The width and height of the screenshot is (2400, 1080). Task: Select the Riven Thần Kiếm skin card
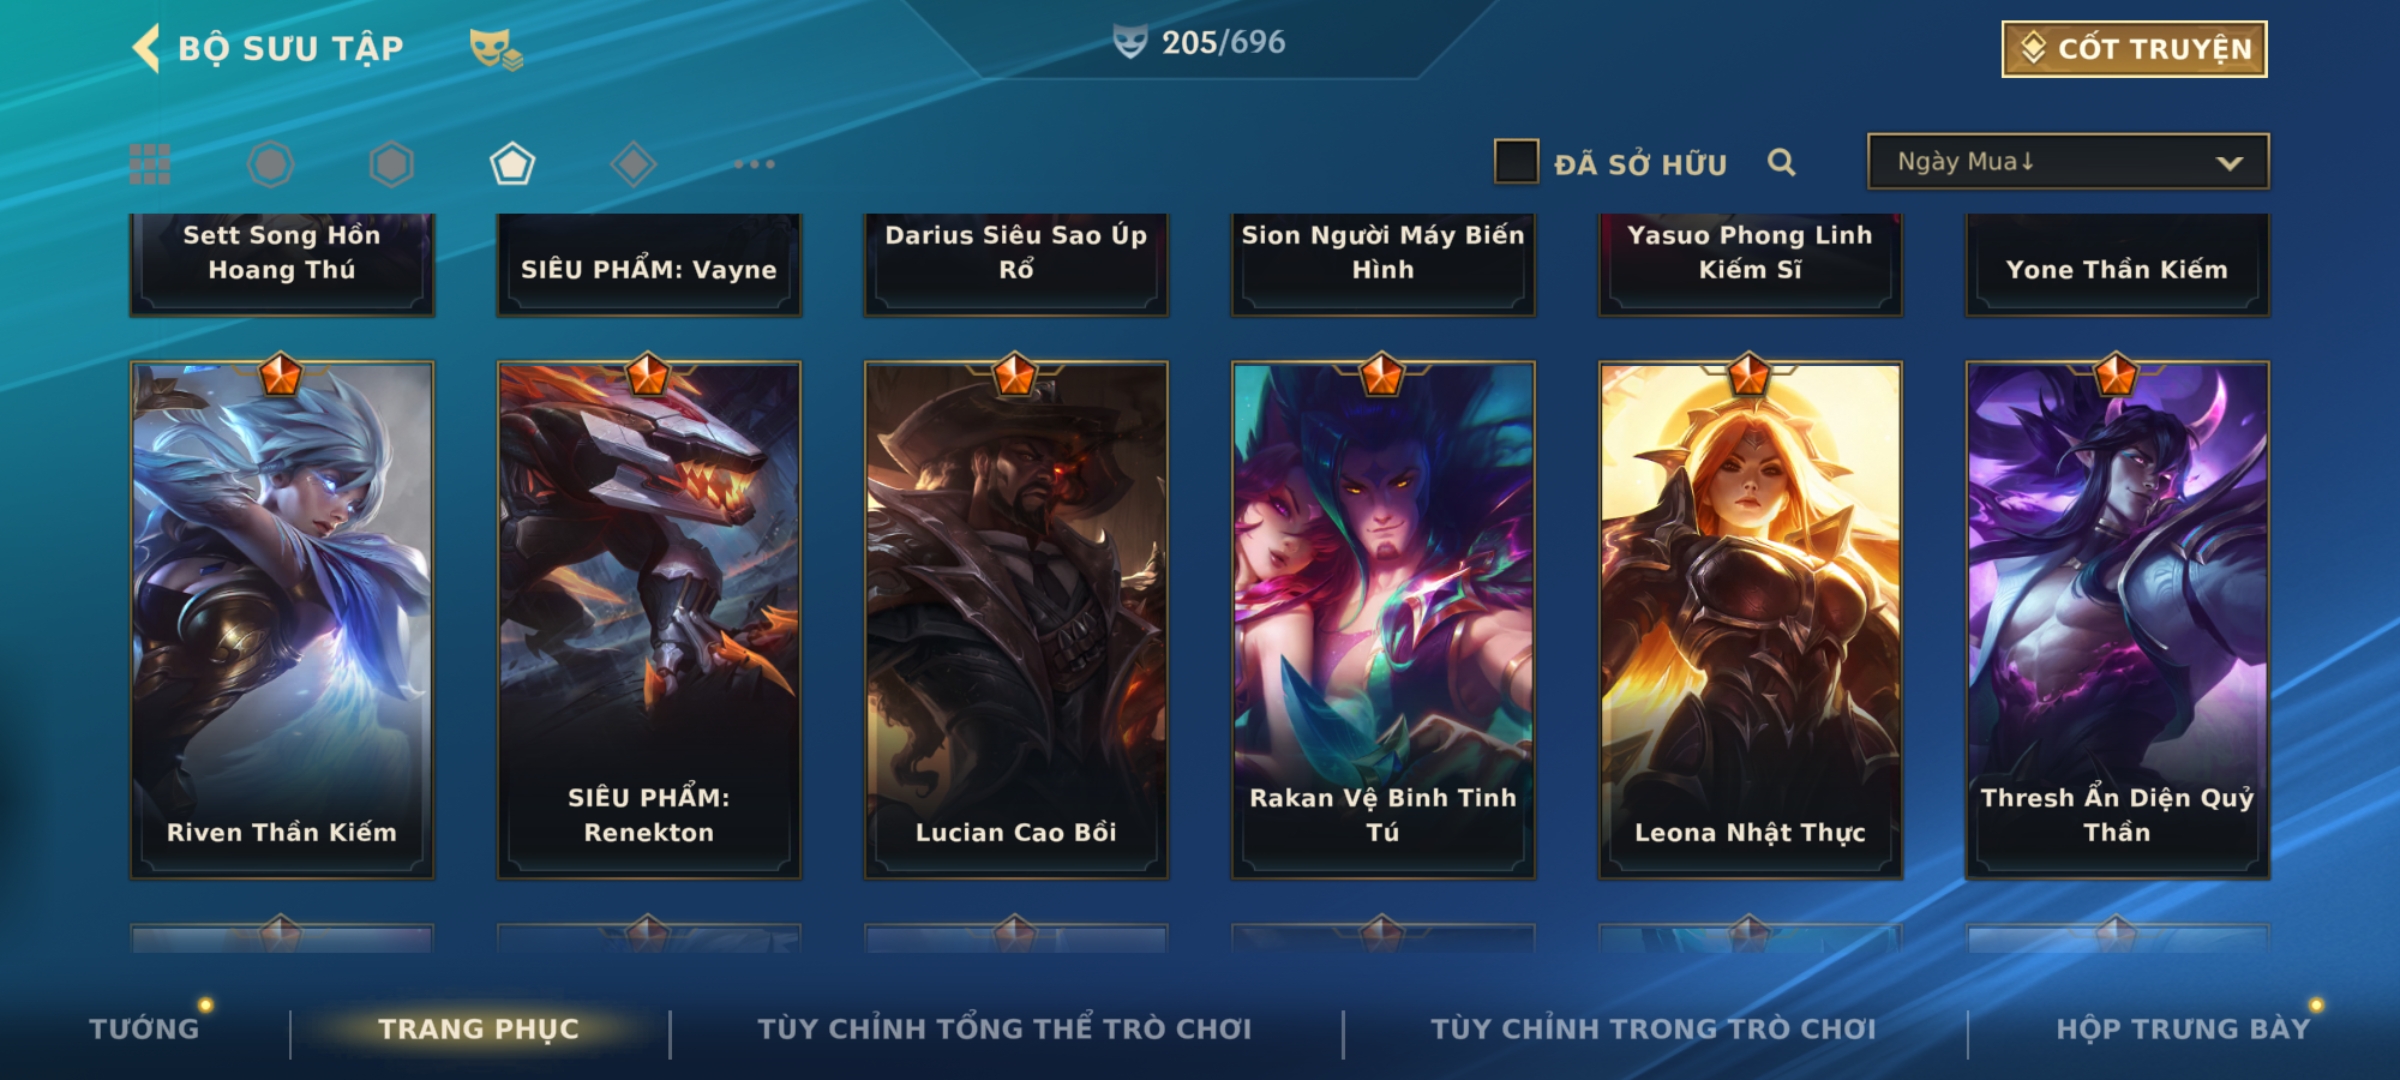point(282,620)
